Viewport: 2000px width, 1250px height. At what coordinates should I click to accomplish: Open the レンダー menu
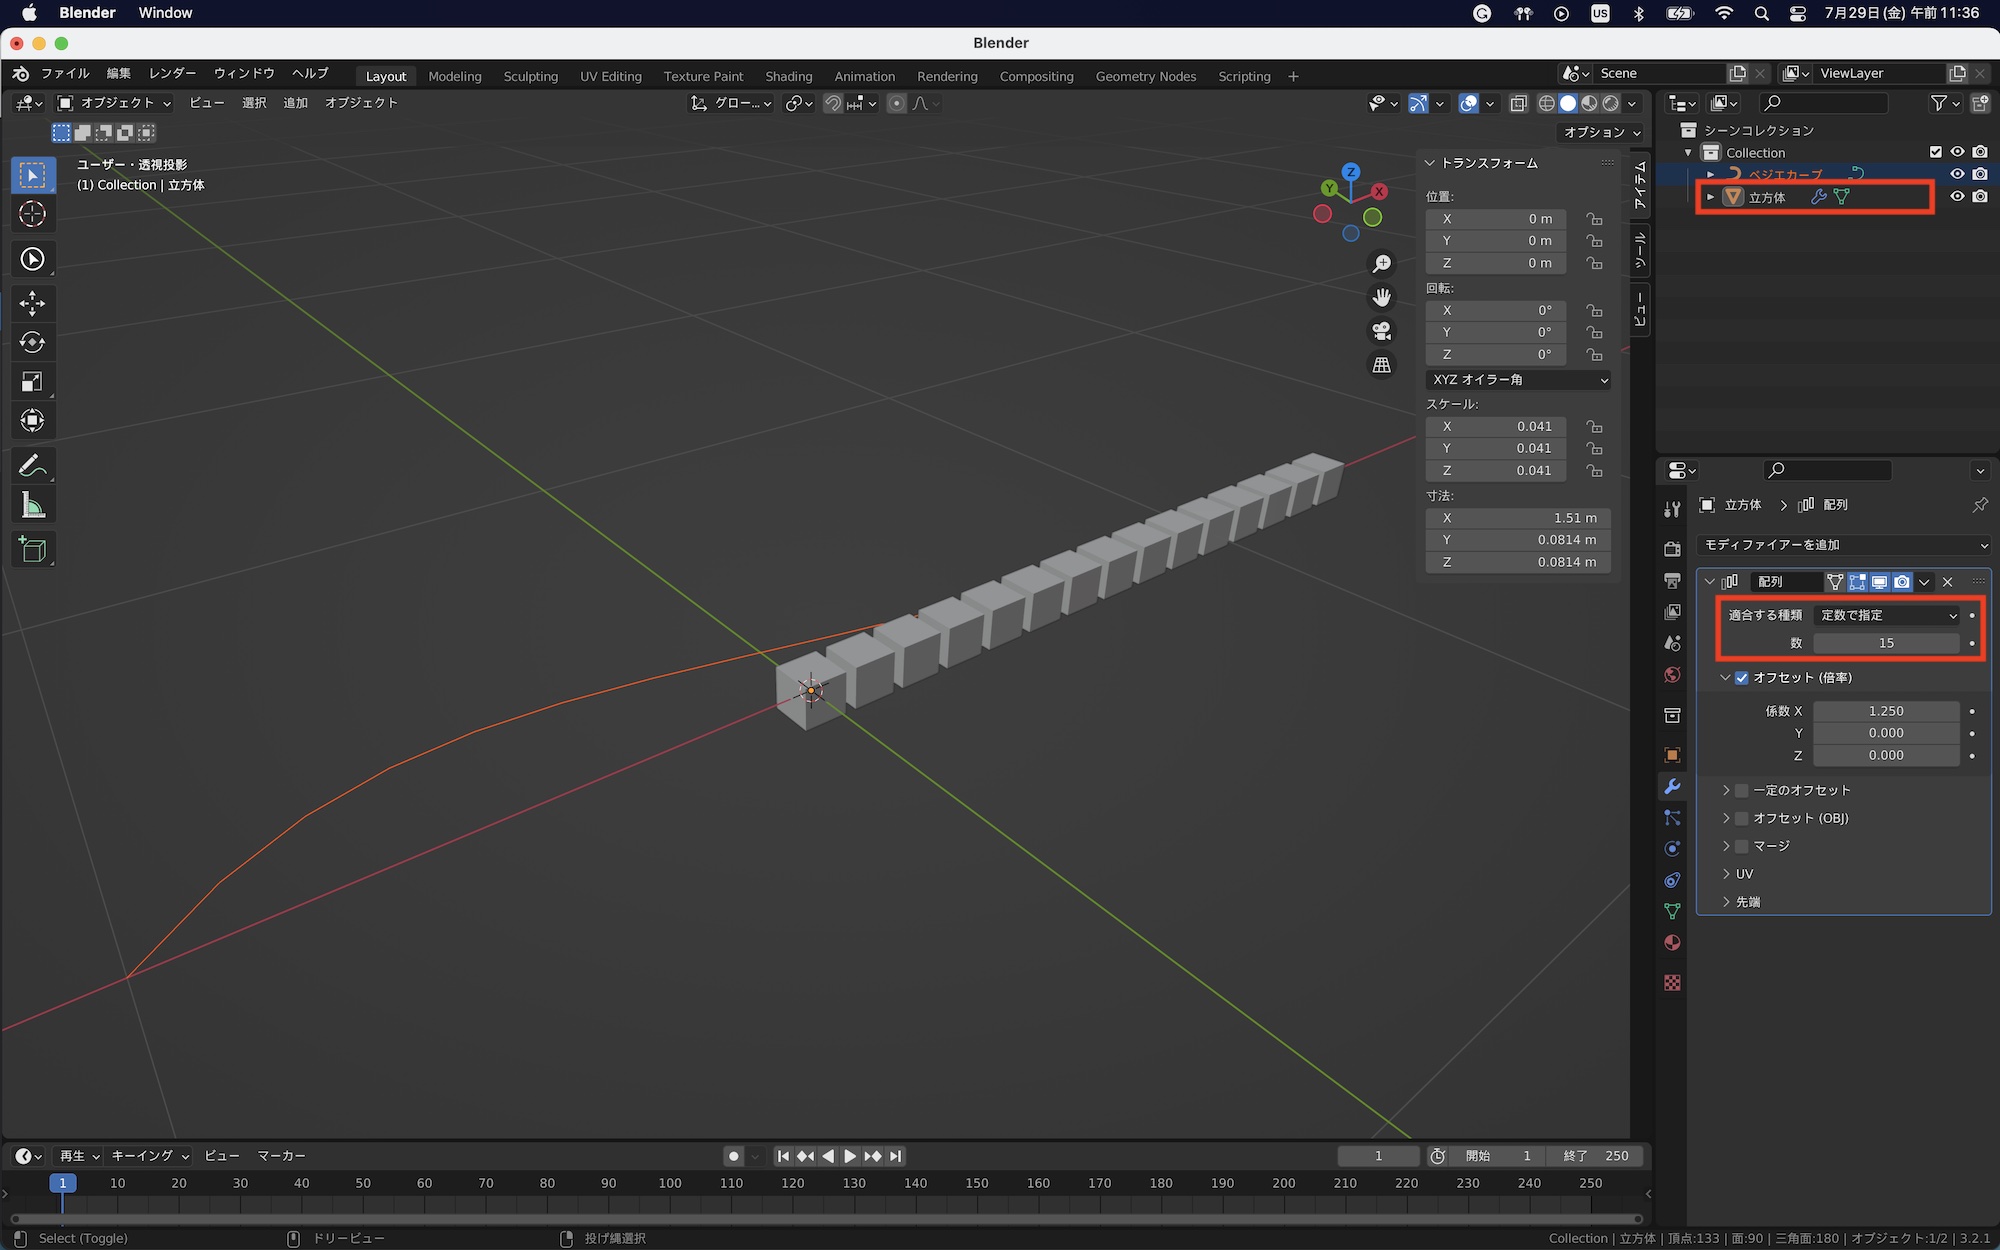point(172,73)
